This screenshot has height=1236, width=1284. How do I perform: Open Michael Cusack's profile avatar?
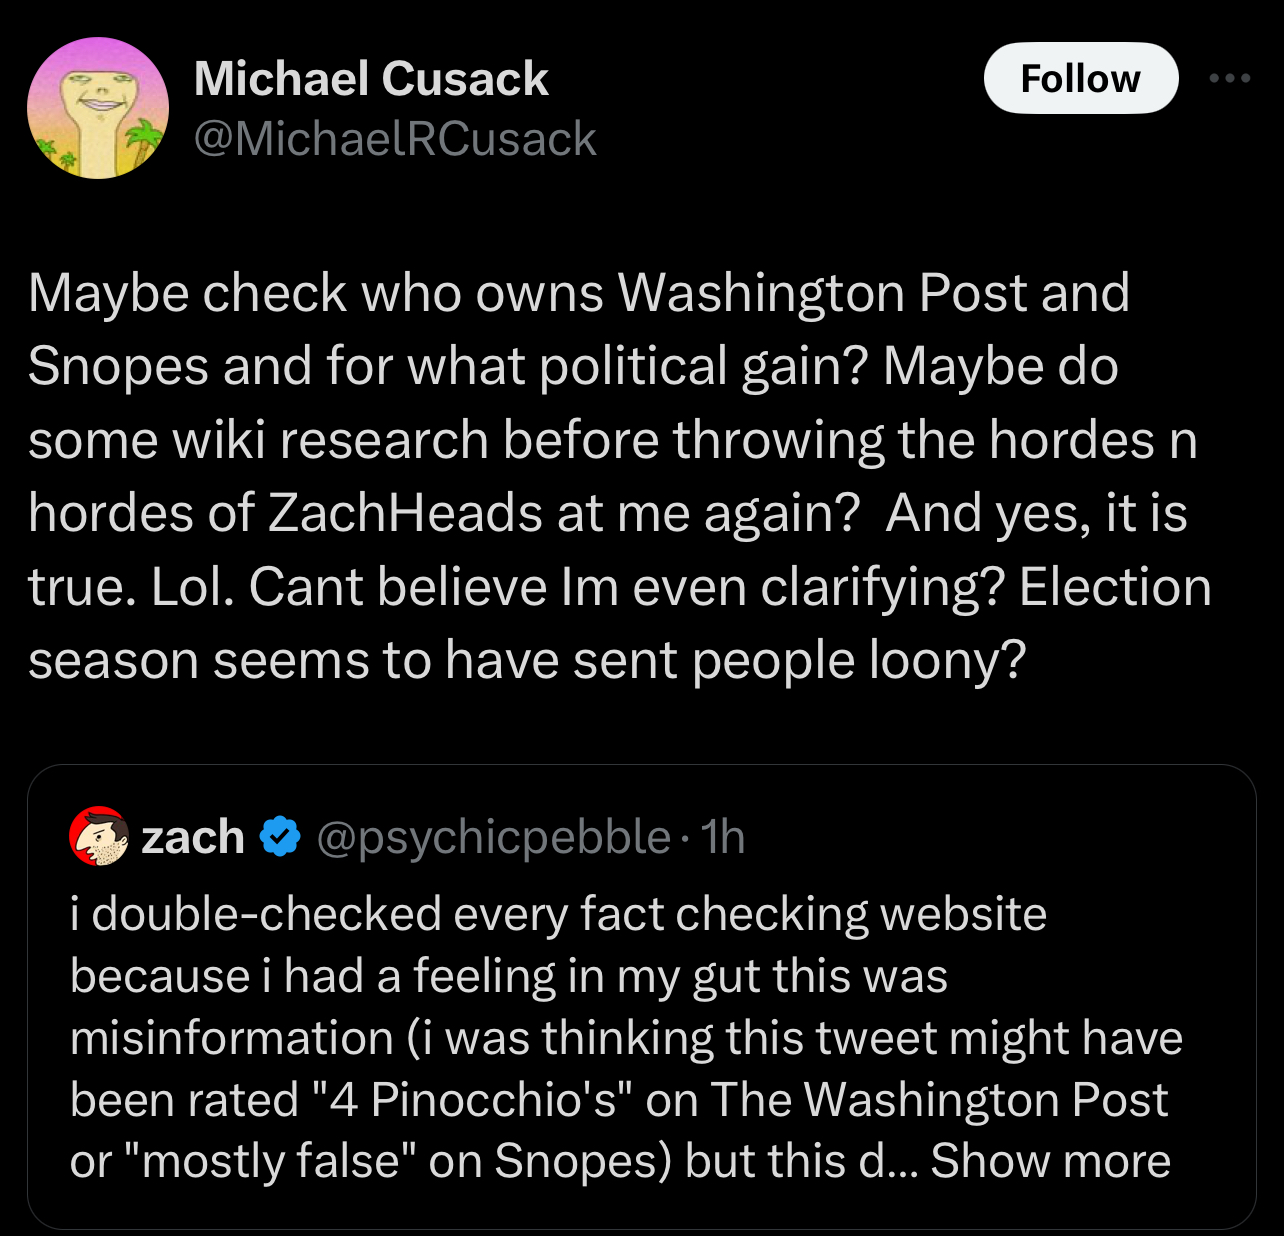pos(98,108)
